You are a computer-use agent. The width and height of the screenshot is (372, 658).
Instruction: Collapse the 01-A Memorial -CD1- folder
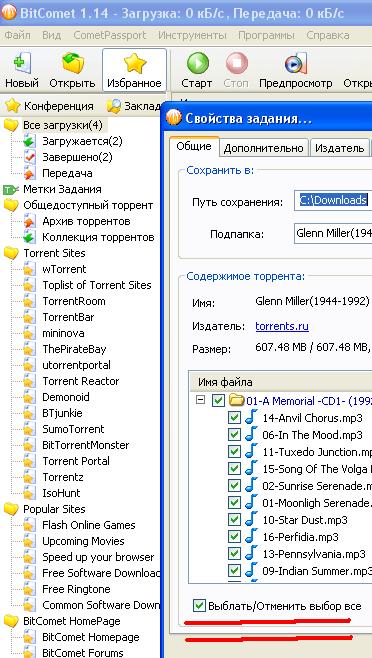click(201, 400)
